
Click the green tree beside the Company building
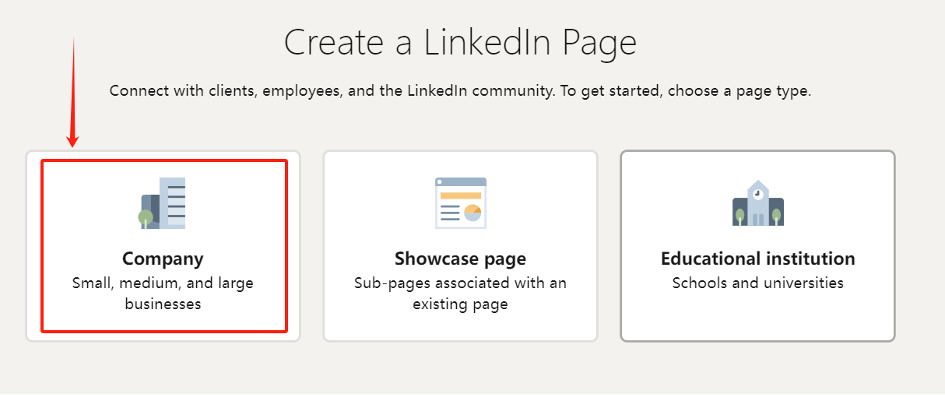(x=145, y=219)
